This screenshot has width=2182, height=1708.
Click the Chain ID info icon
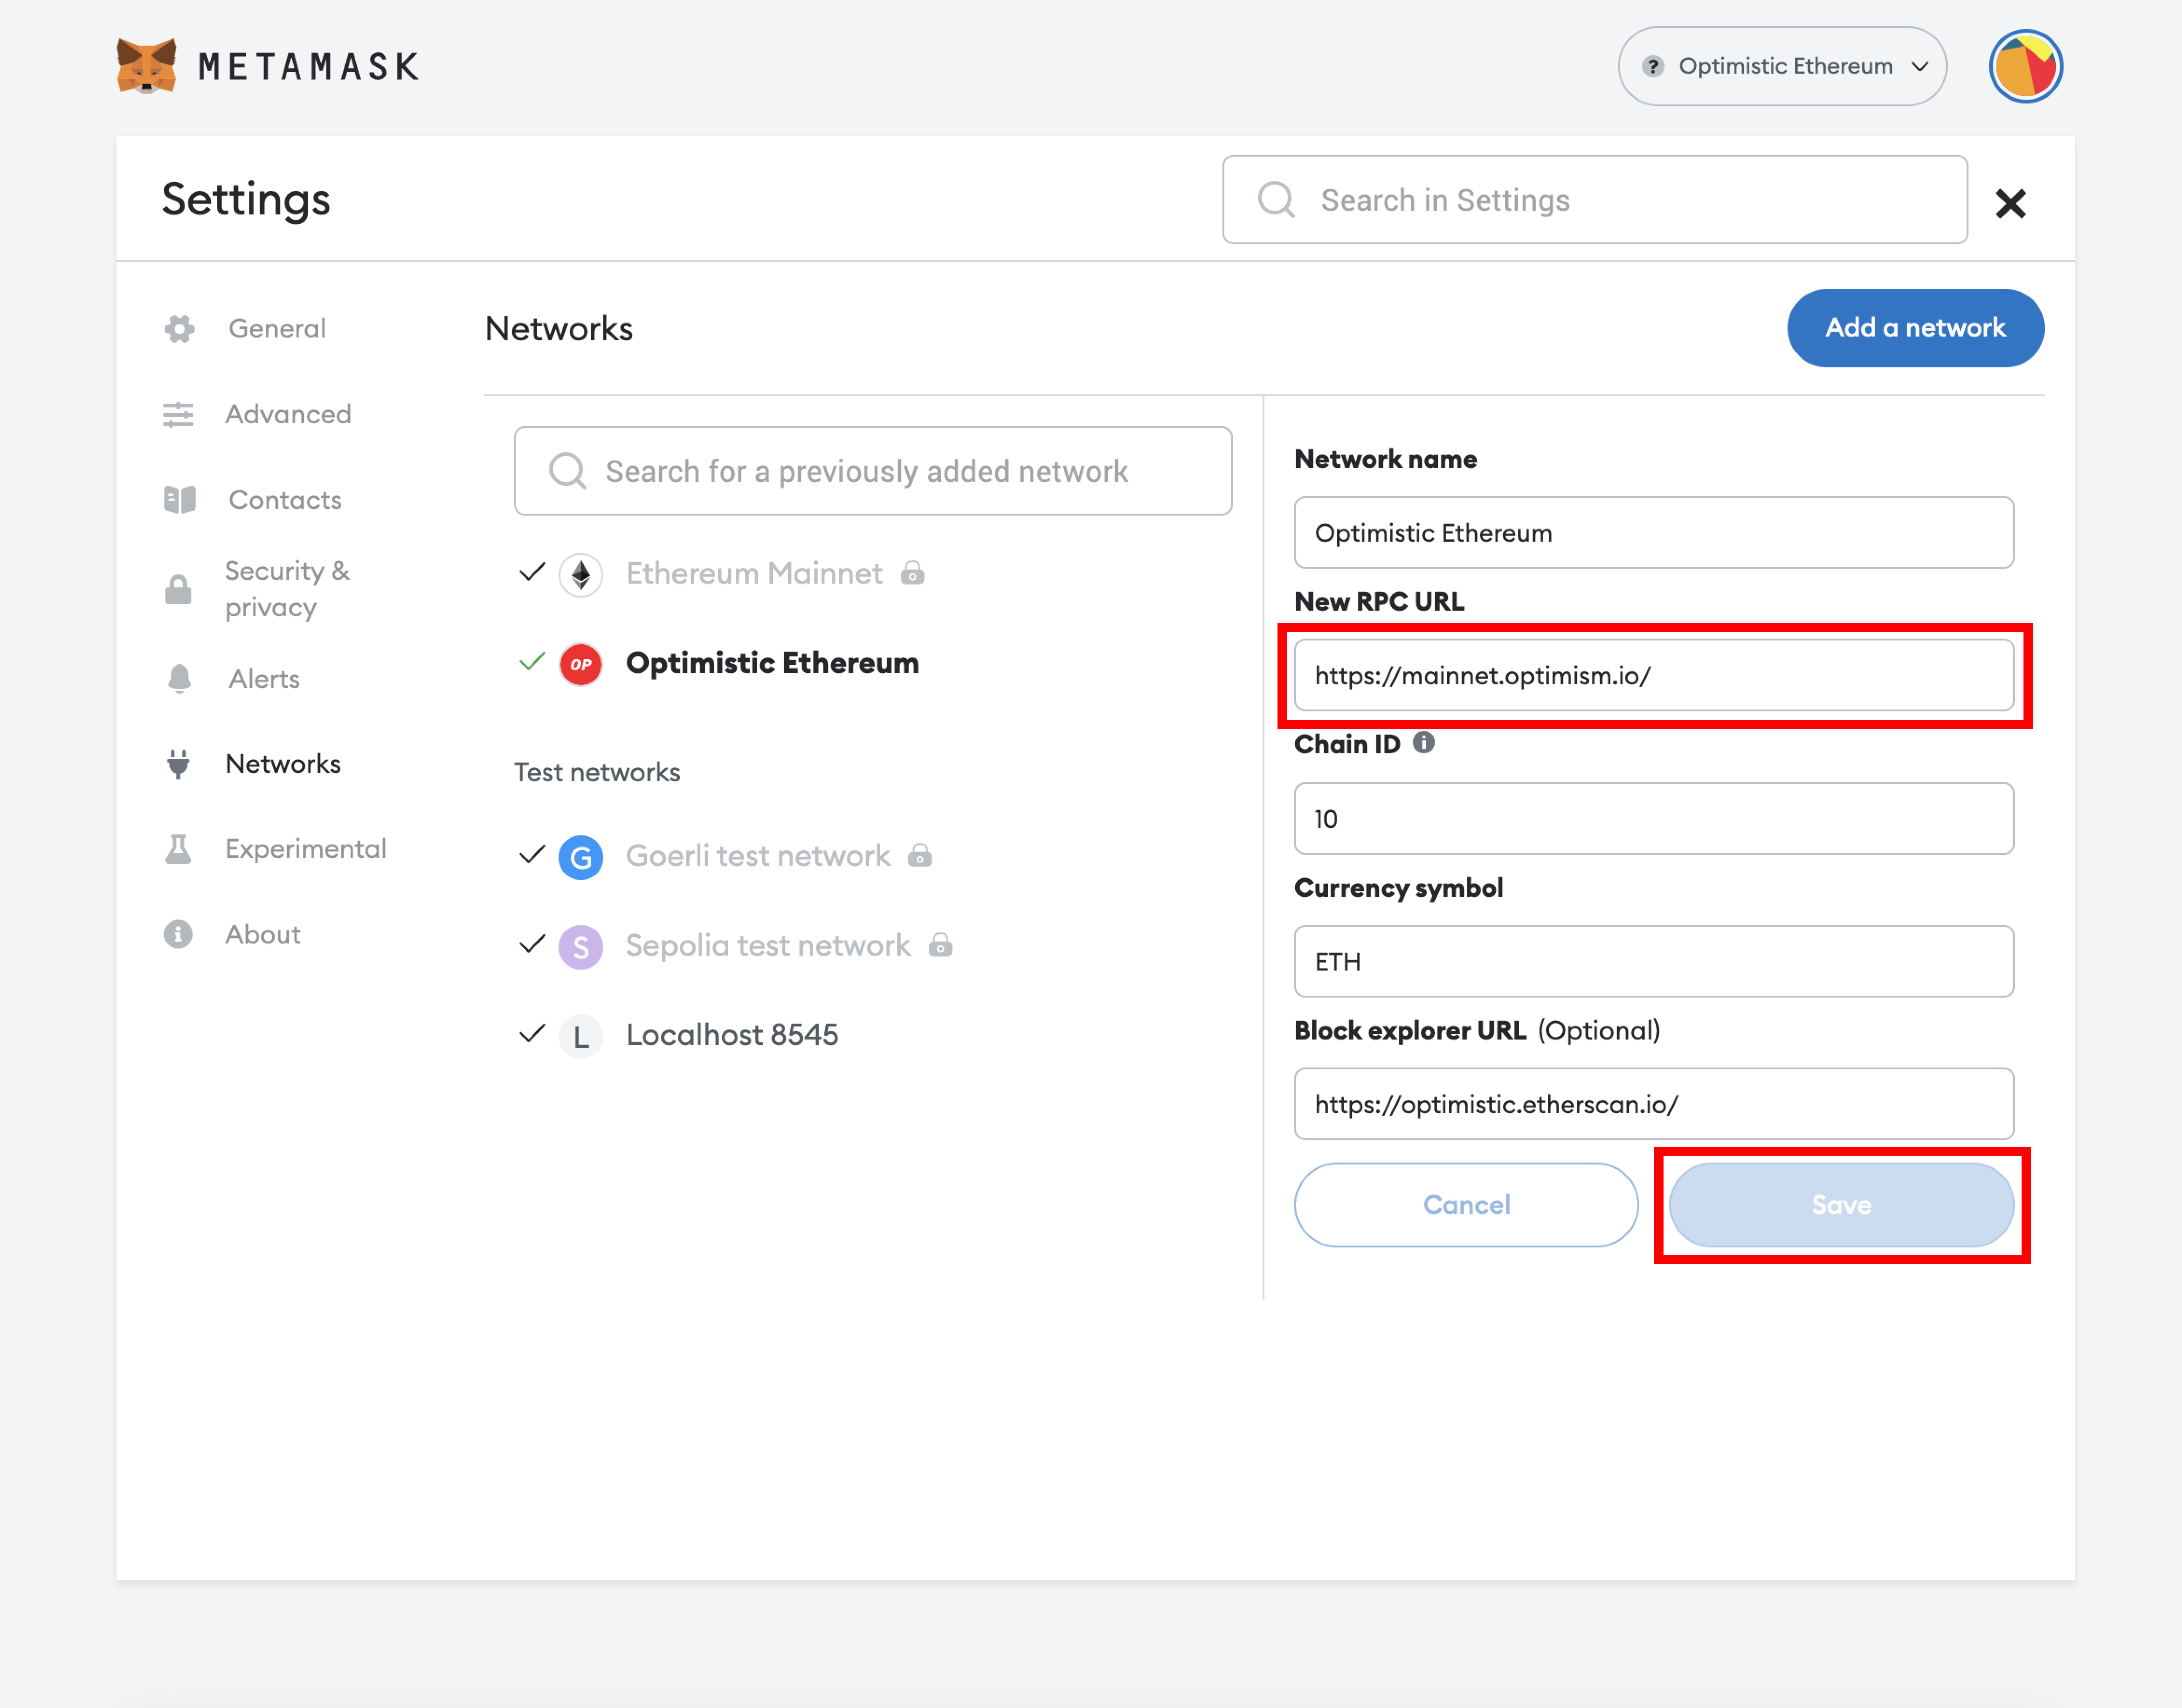1424,743
